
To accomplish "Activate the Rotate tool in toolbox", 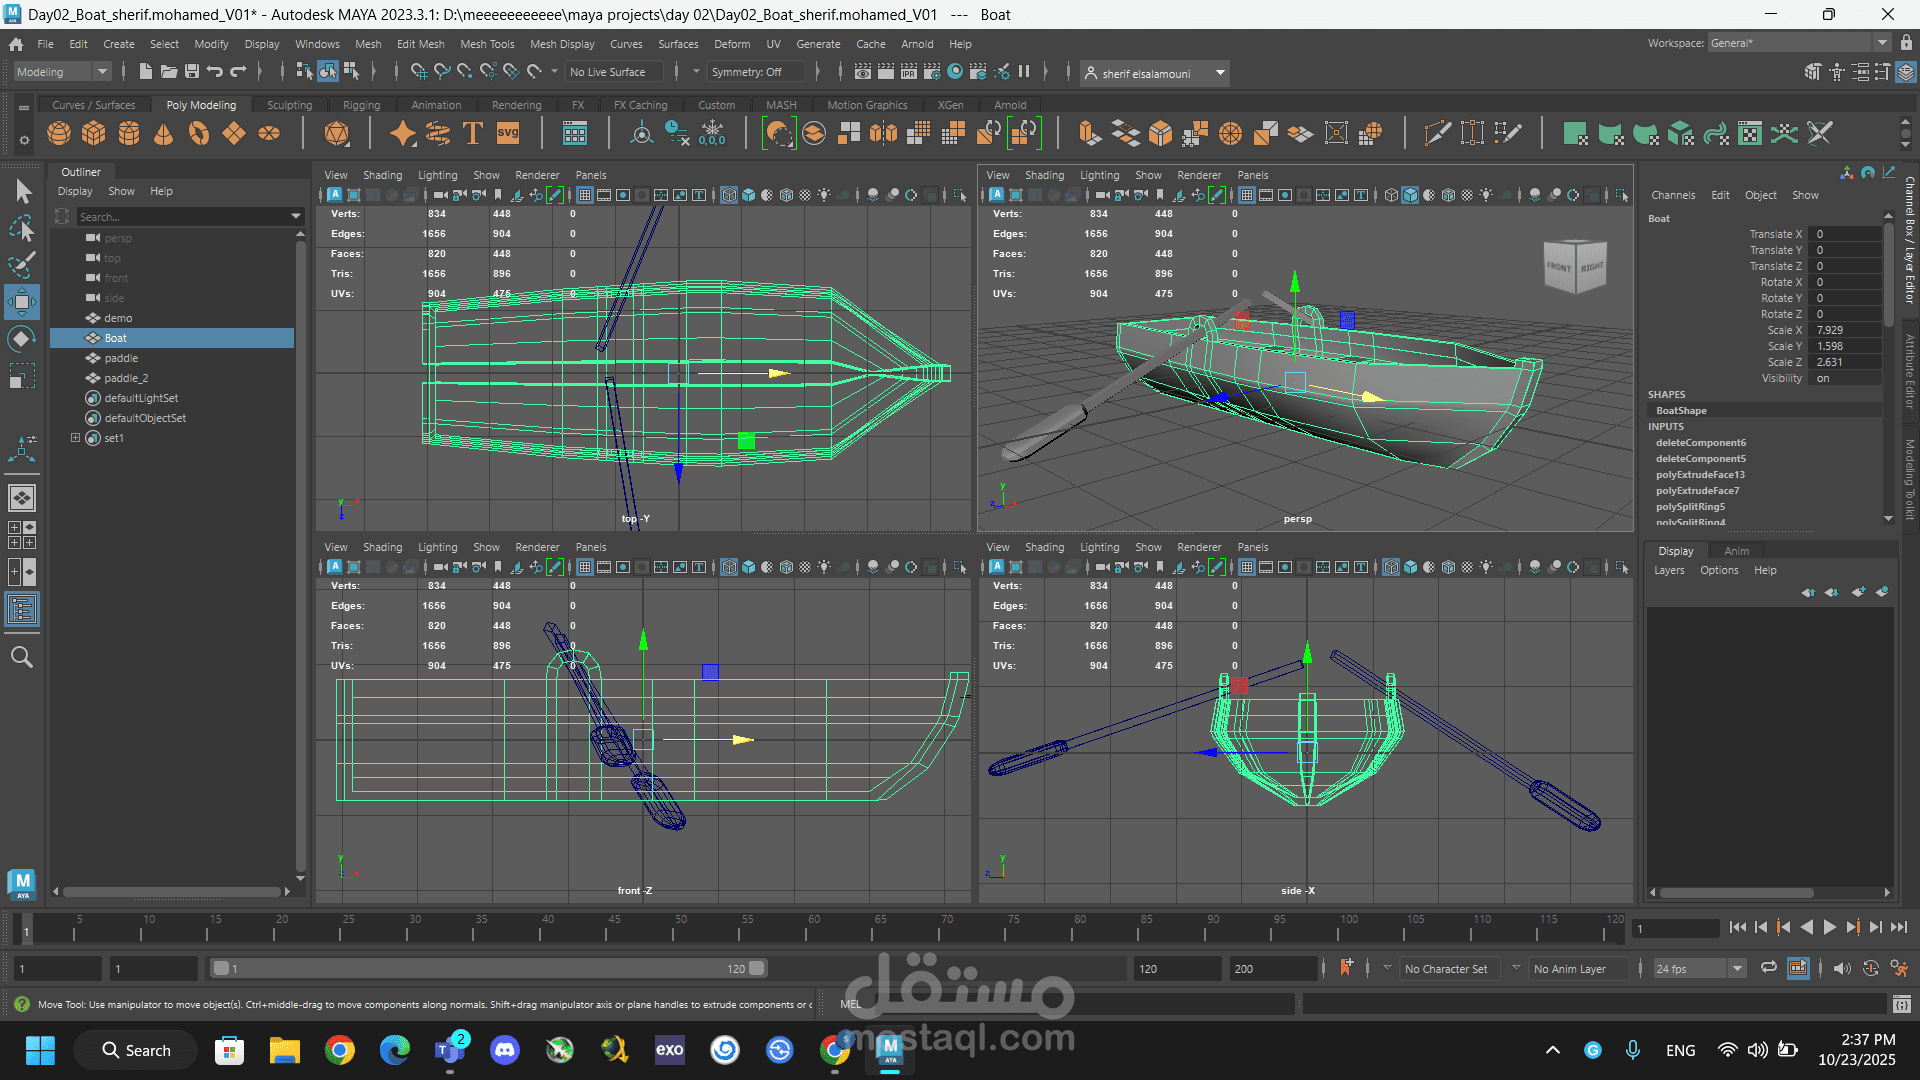I will pos(21,339).
